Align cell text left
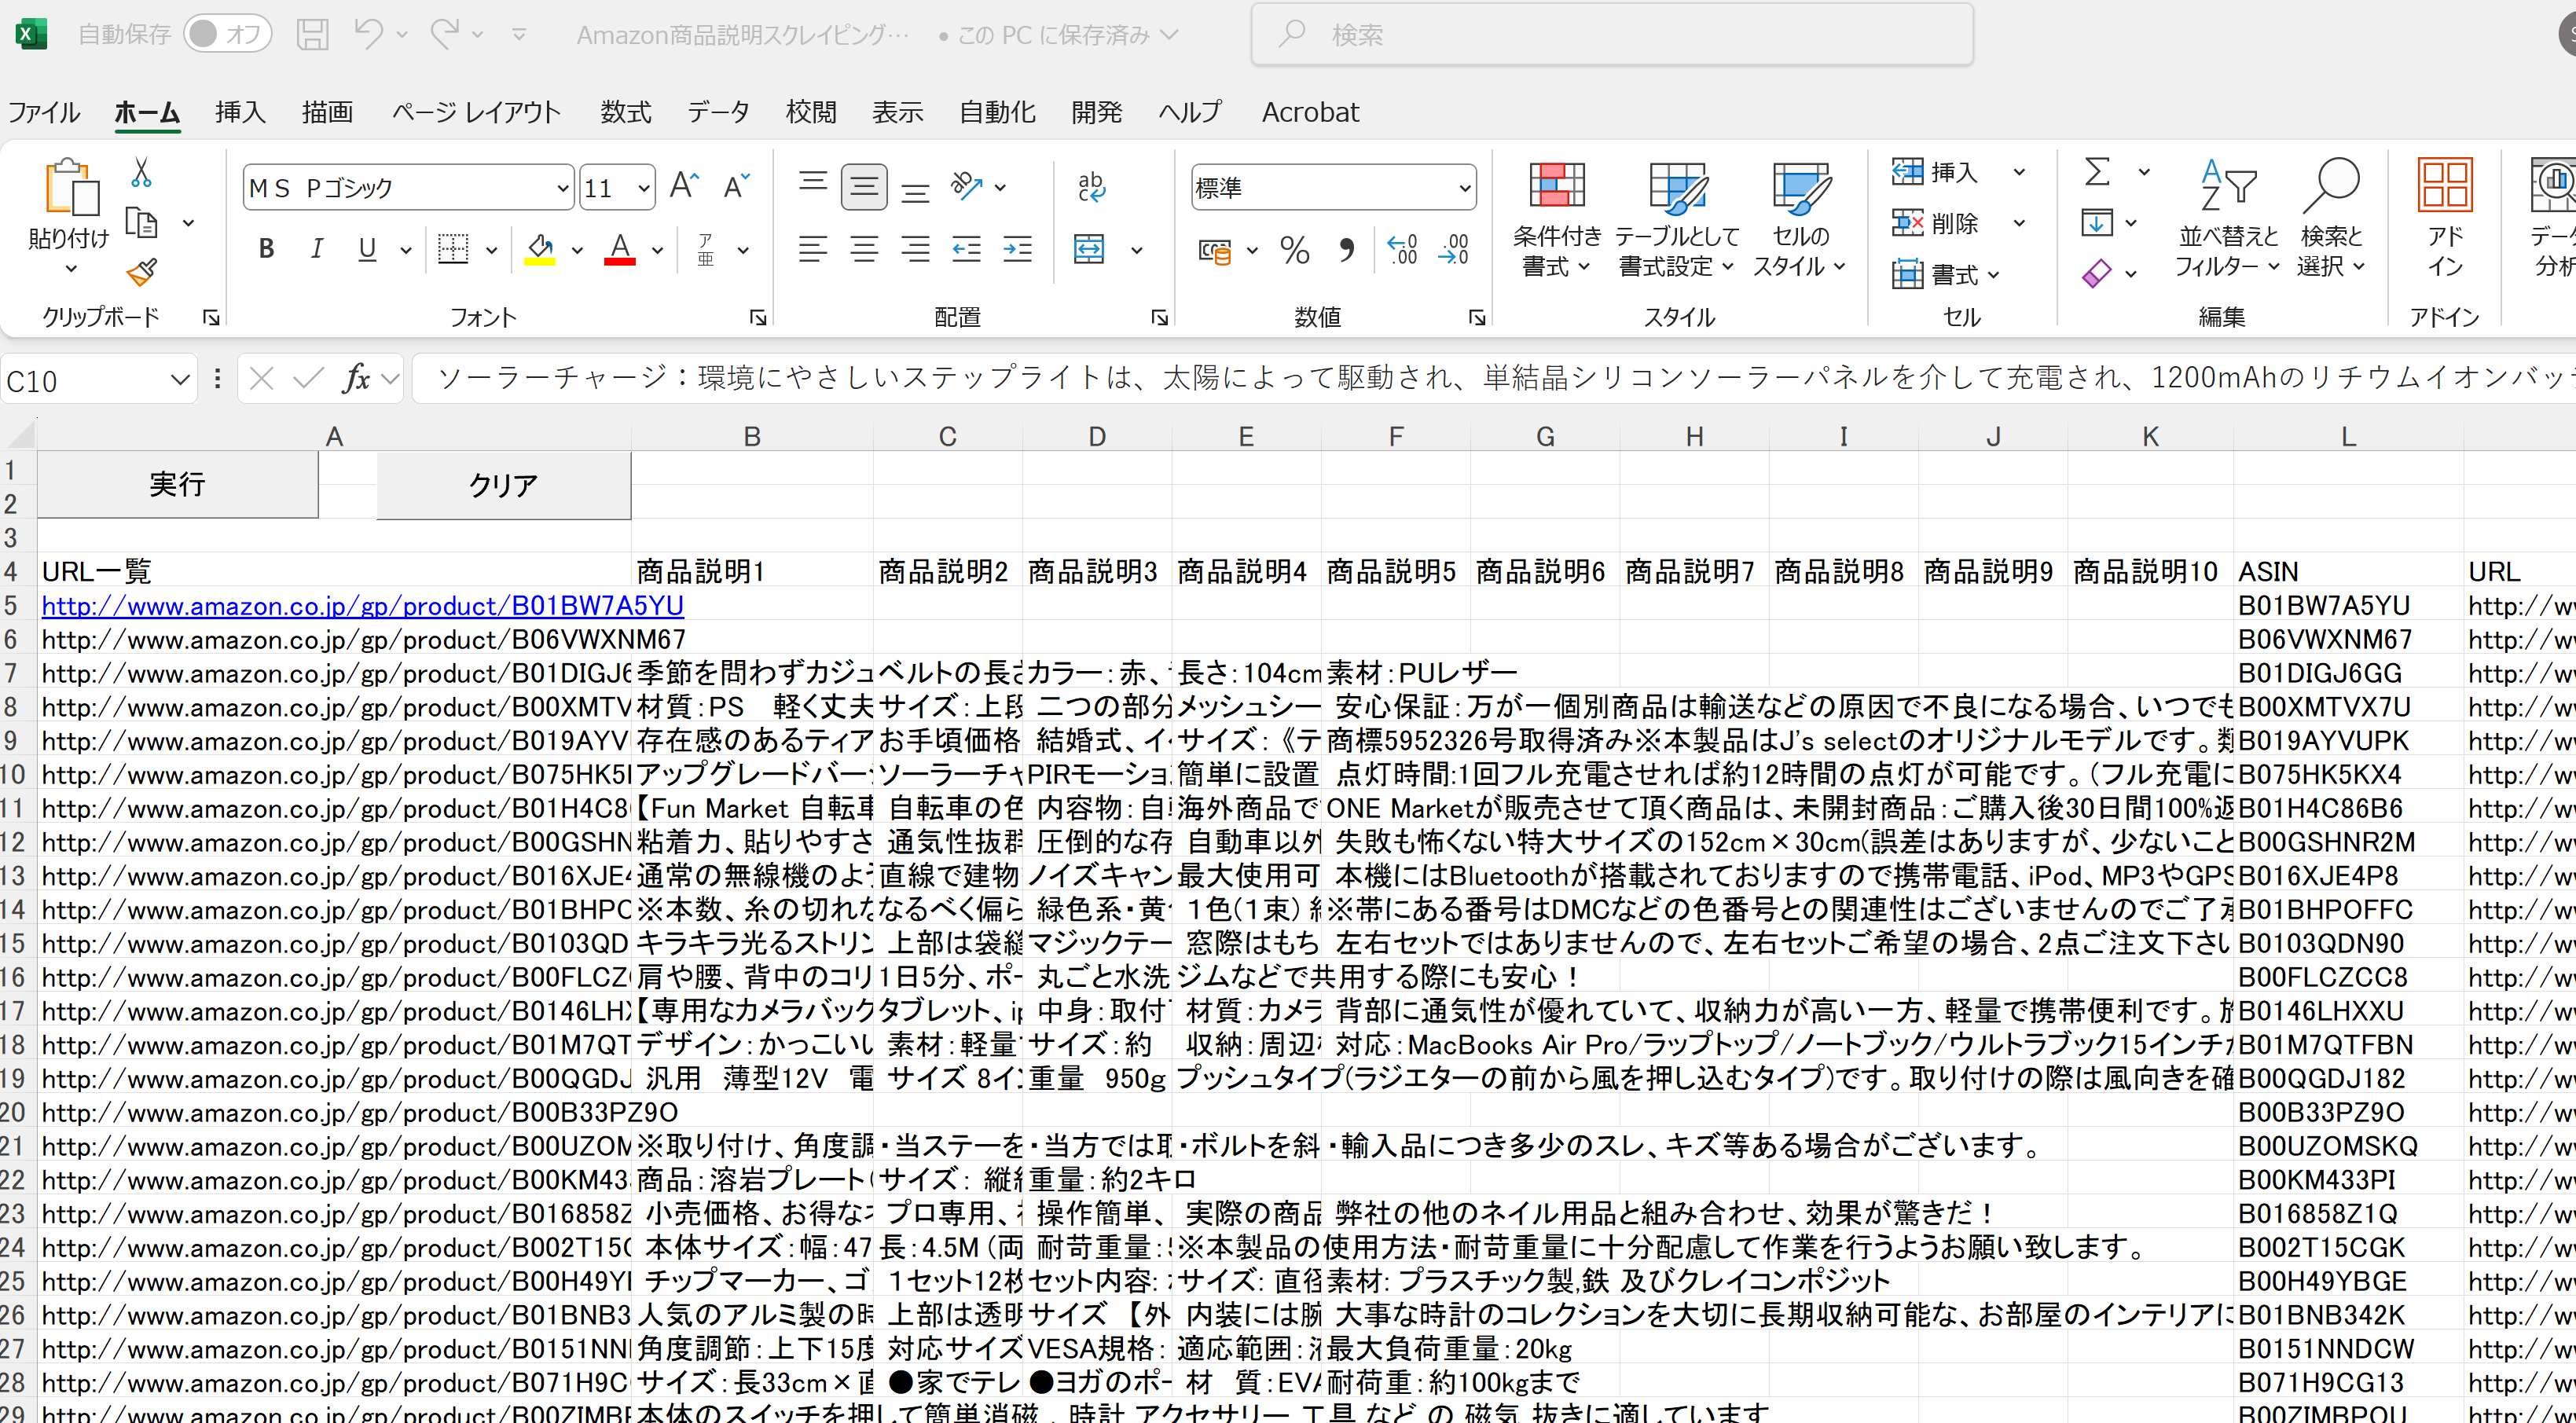Image resolution: width=2576 pixels, height=1423 pixels. 813,249
